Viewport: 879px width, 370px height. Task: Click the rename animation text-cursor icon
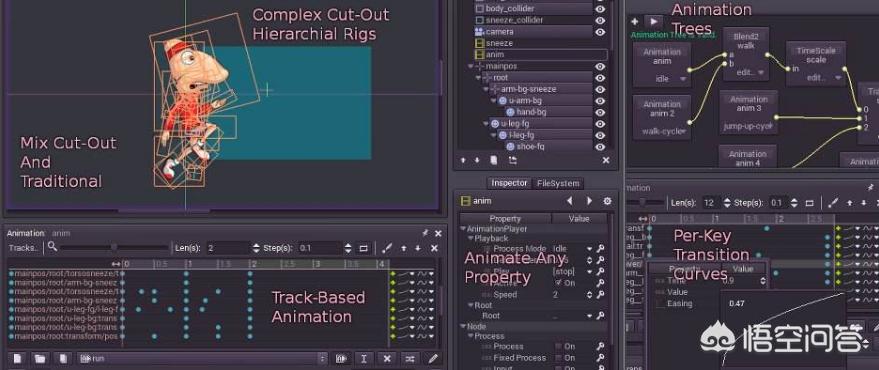[364, 358]
